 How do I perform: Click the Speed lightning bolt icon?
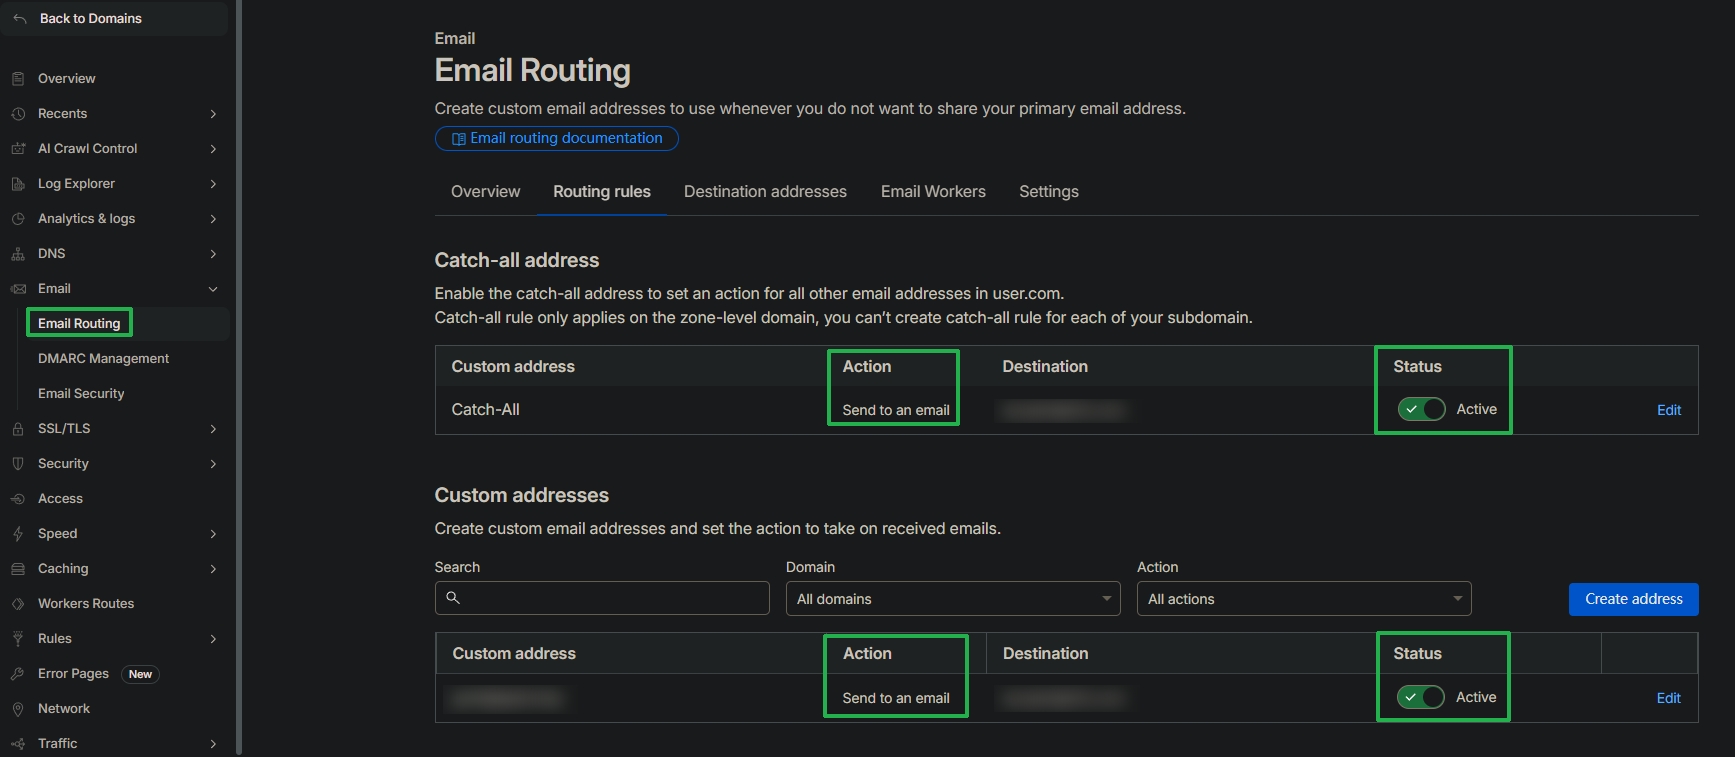pos(18,534)
